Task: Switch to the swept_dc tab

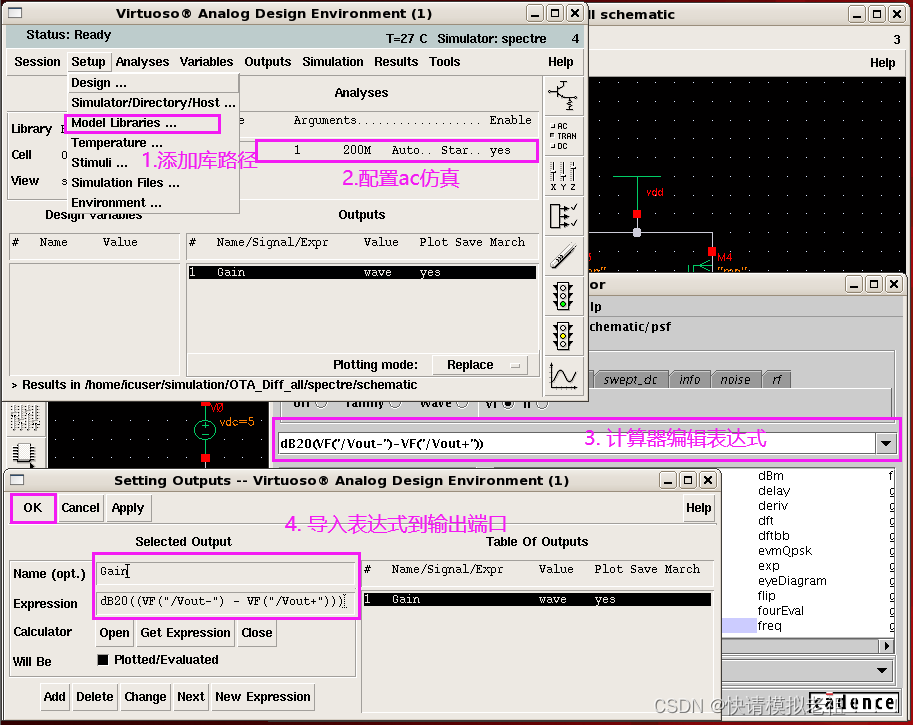Action: (x=630, y=380)
